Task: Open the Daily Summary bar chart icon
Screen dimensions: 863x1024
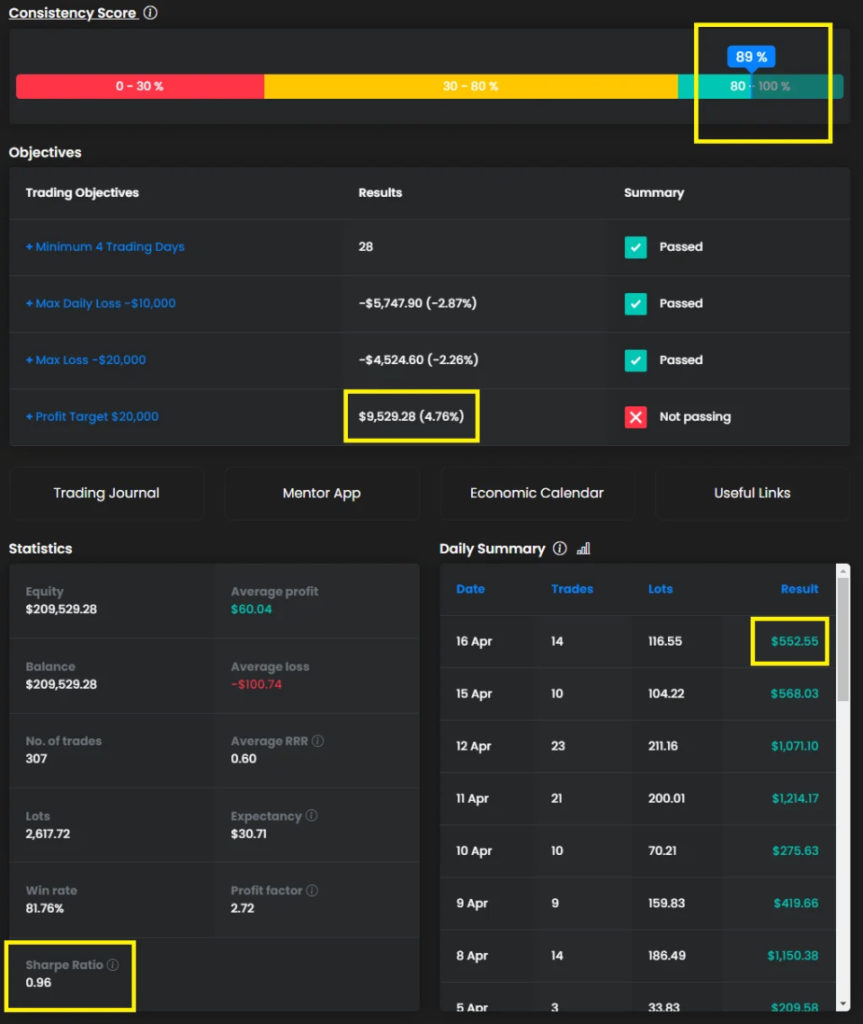Action: 584,548
